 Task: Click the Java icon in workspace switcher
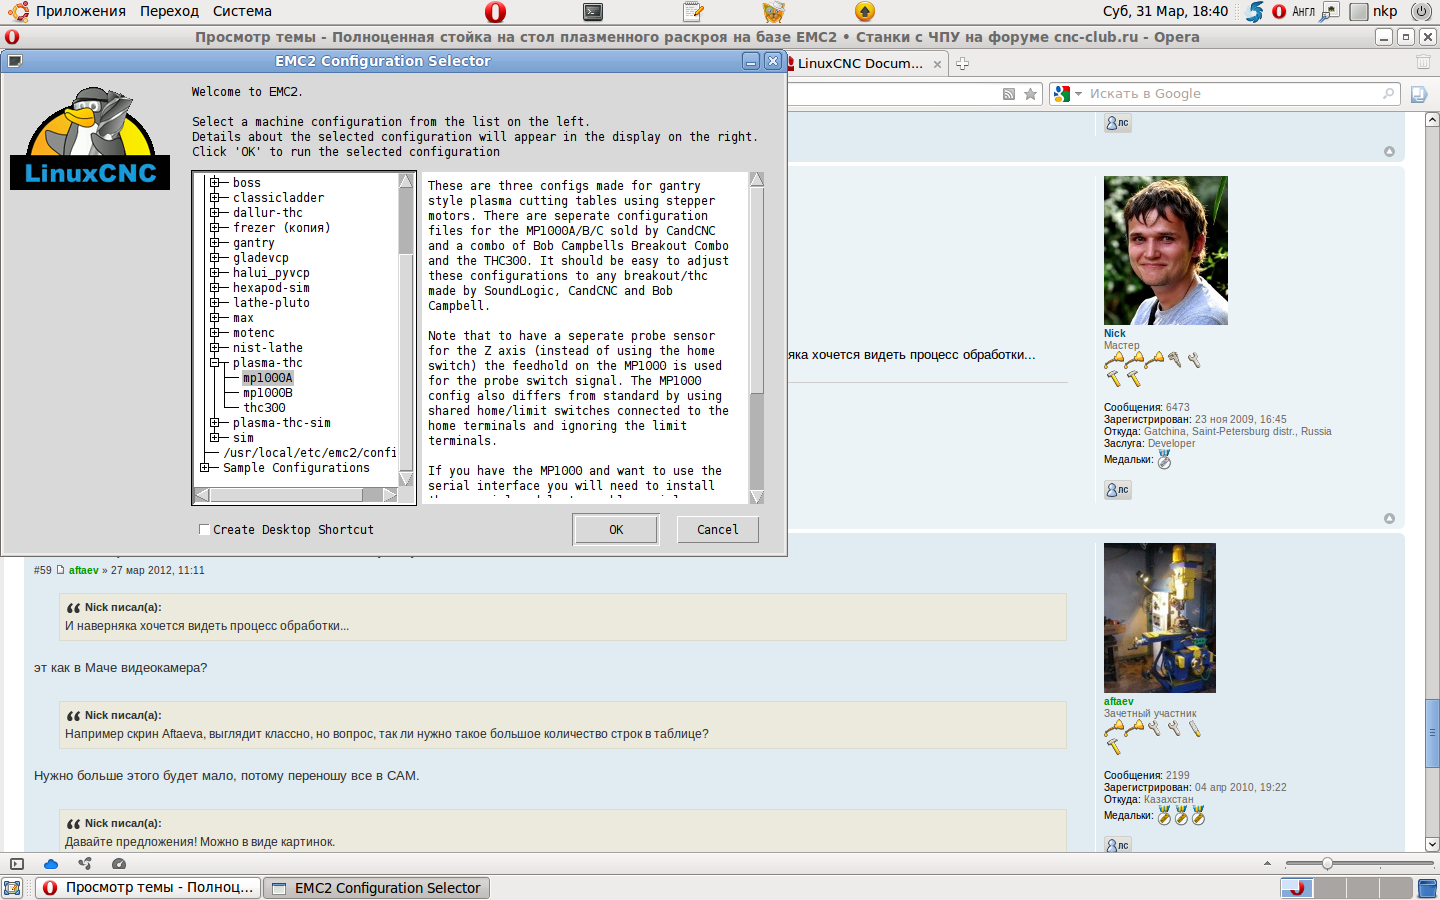coord(1297,888)
